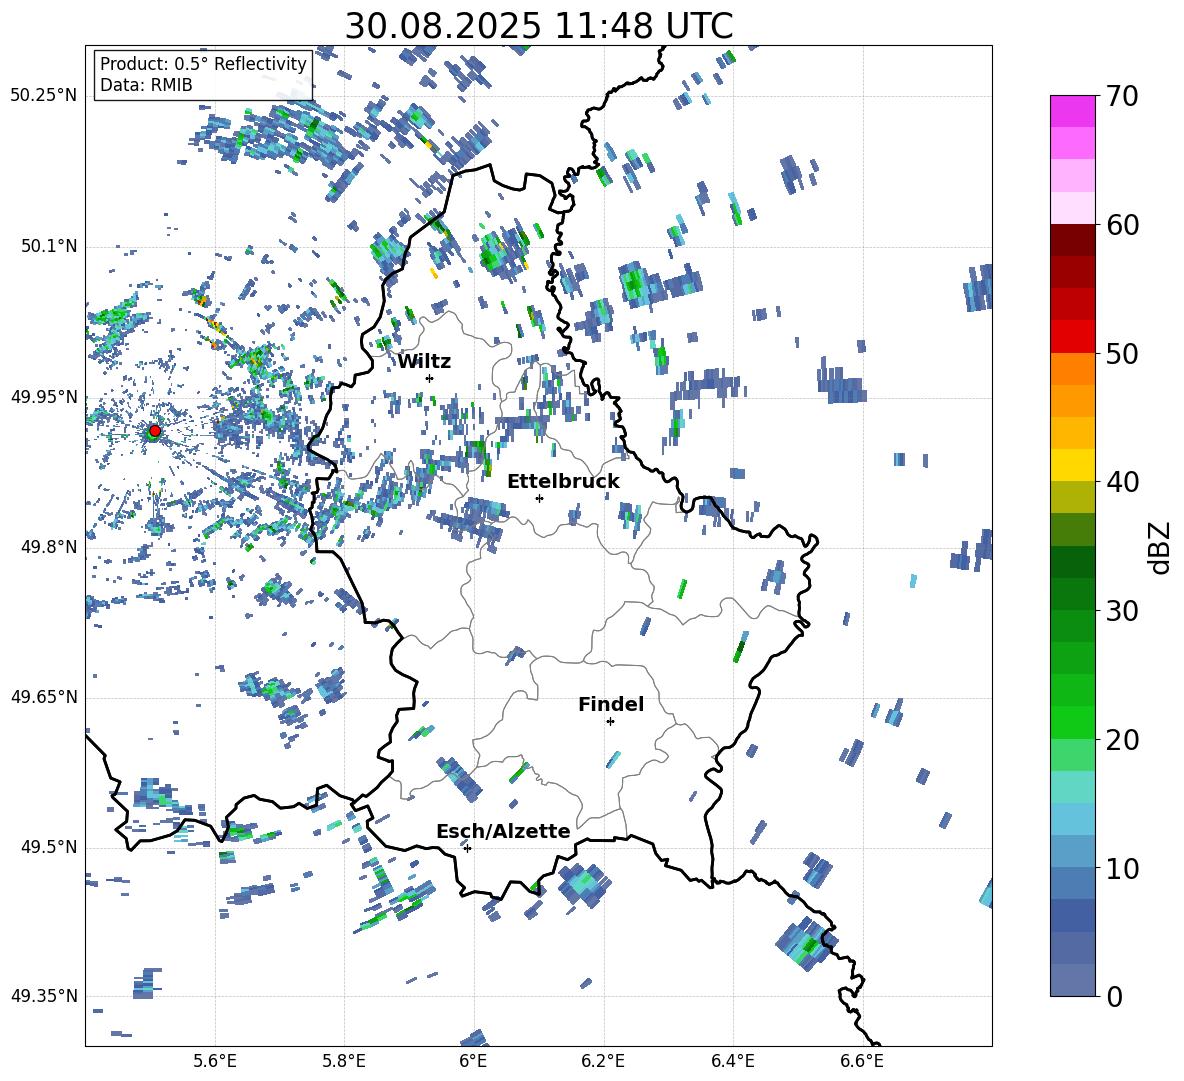1184x1081 pixels.
Task: Click the Data: RMIB text
Action: tap(146, 85)
